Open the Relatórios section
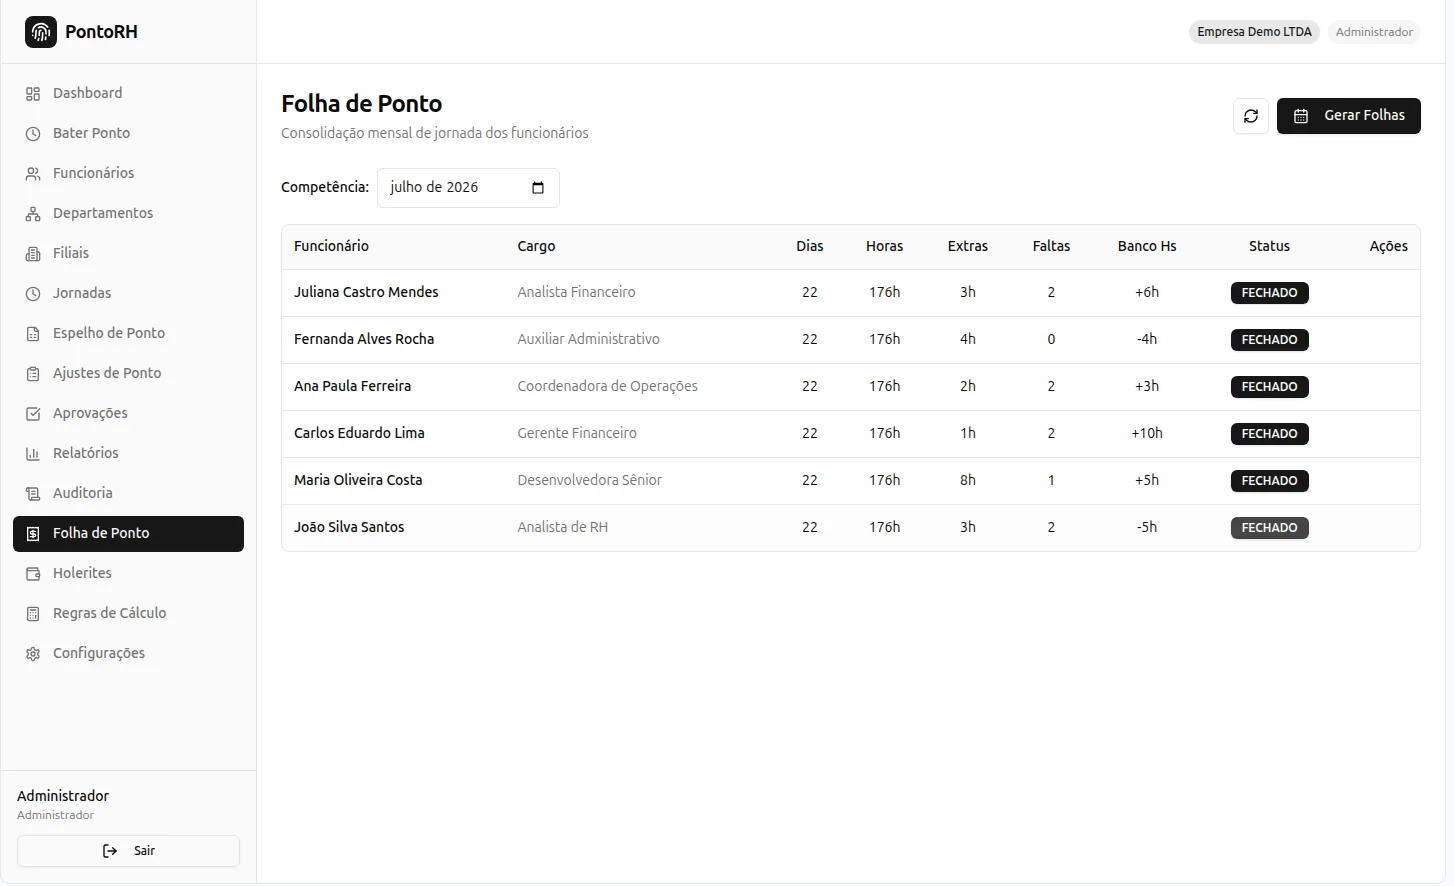1454x886 pixels. 128,453
